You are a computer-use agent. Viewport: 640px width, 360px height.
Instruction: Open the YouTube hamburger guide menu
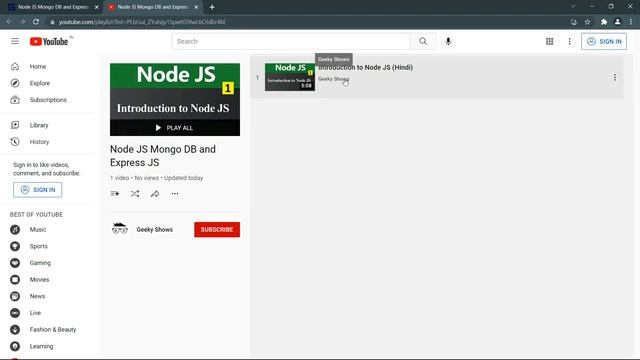click(15, 41)
